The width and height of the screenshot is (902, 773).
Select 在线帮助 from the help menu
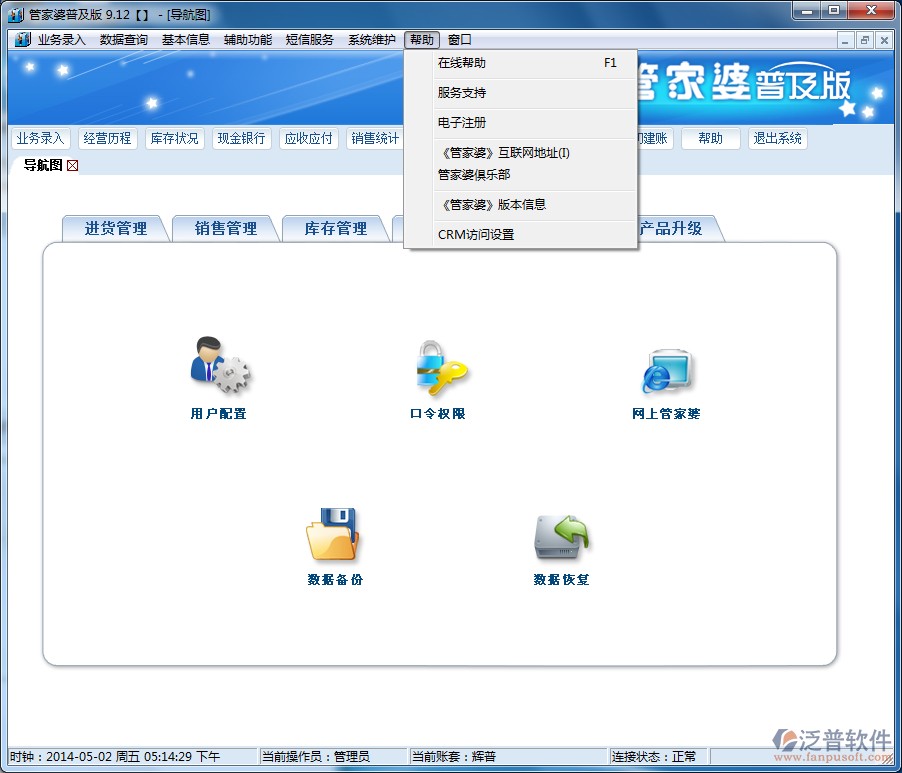[462, 63]
